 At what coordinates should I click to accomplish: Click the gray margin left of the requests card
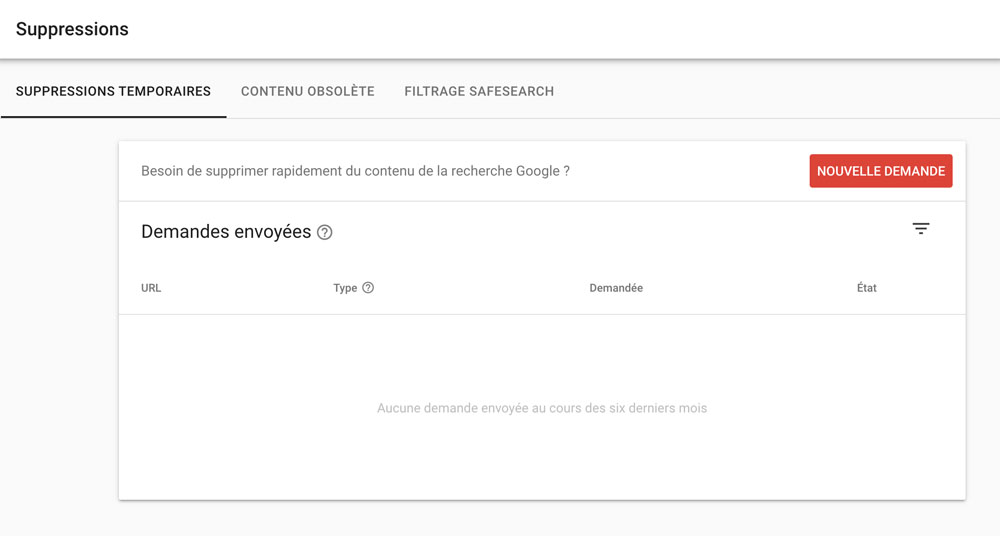[x=59, y=319]
